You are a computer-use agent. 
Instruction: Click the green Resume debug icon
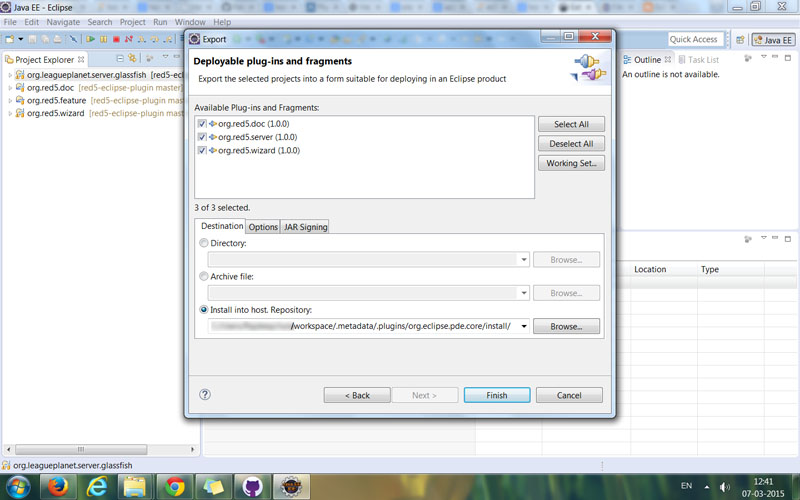coord(90,39)
